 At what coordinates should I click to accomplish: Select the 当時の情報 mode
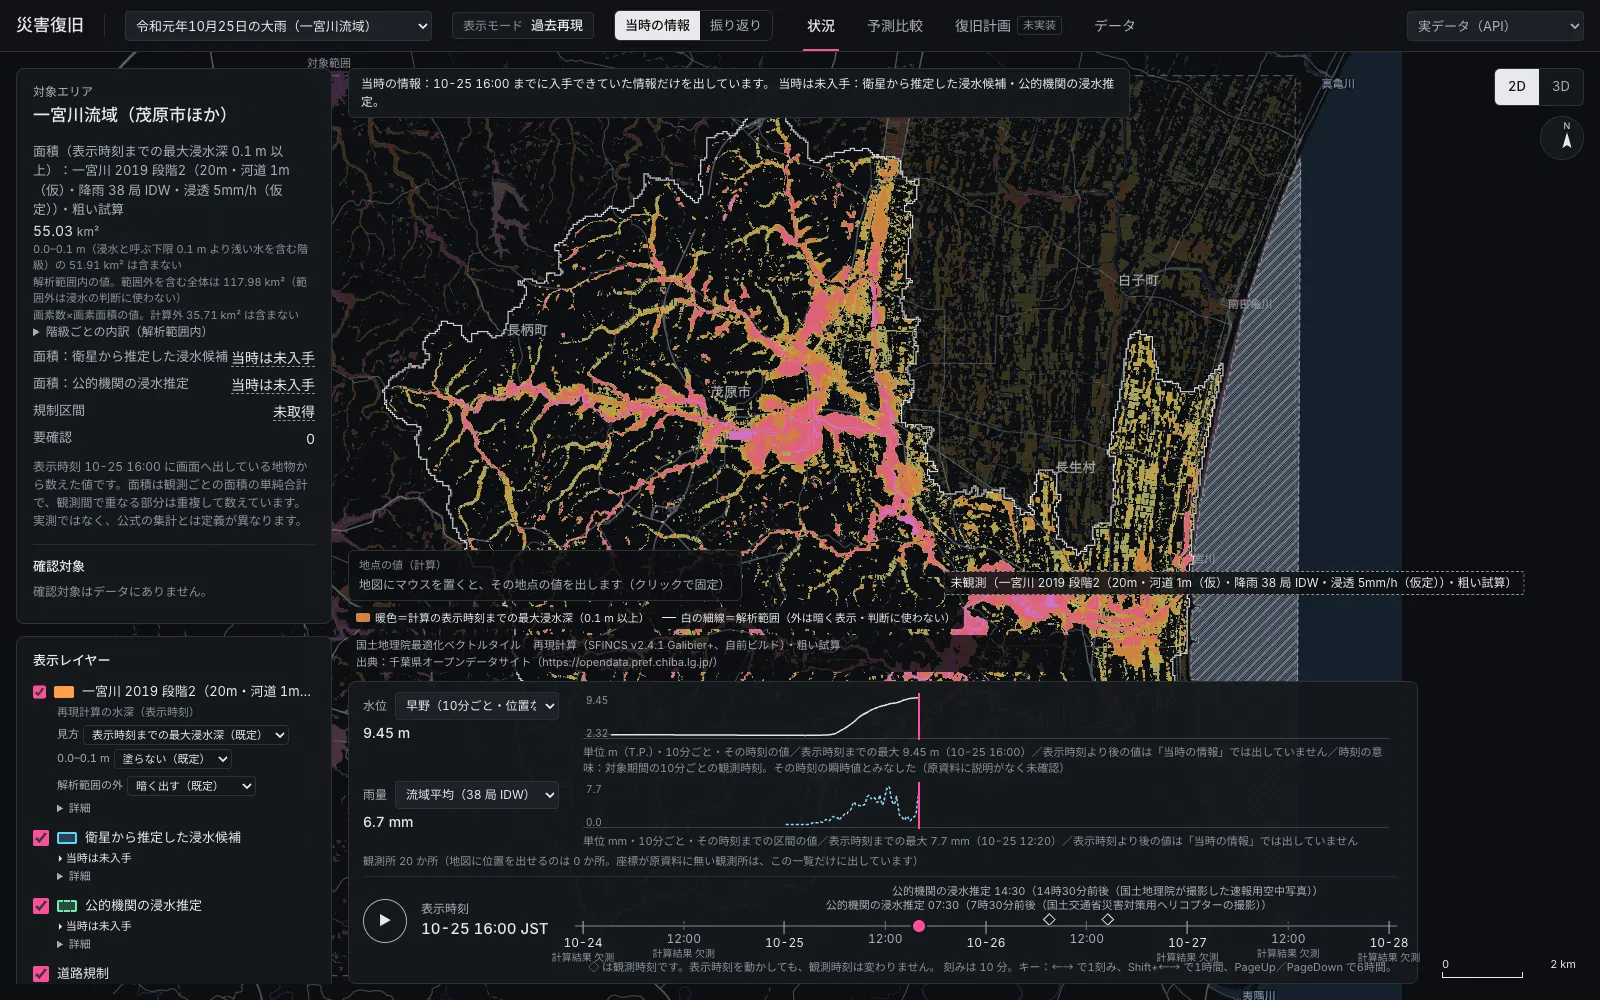(x=657, y=26)
